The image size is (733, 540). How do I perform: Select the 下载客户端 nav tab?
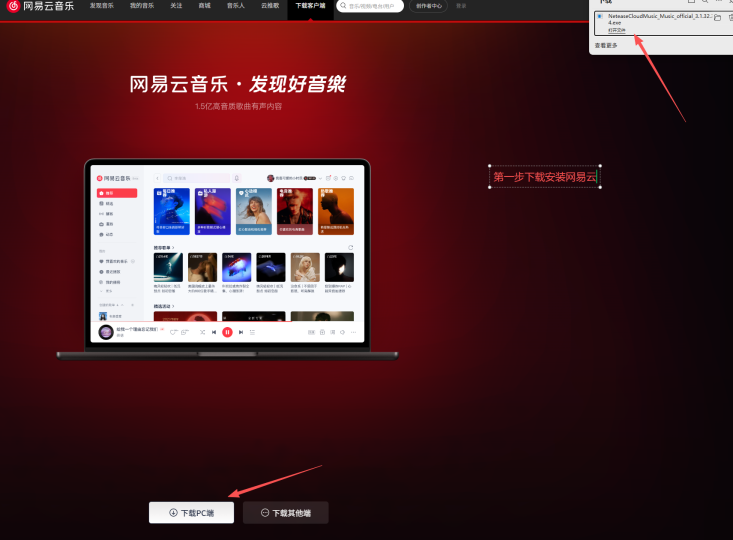310,6
